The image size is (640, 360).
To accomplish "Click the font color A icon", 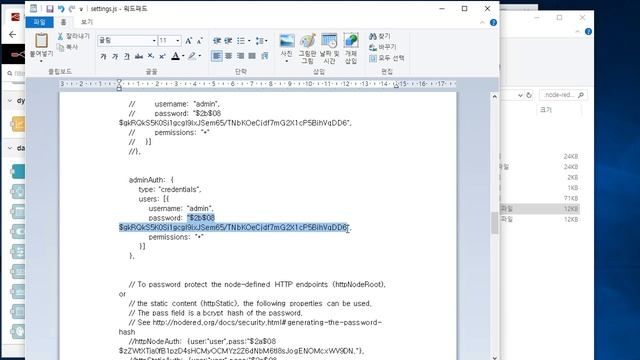I will (175, 56).
